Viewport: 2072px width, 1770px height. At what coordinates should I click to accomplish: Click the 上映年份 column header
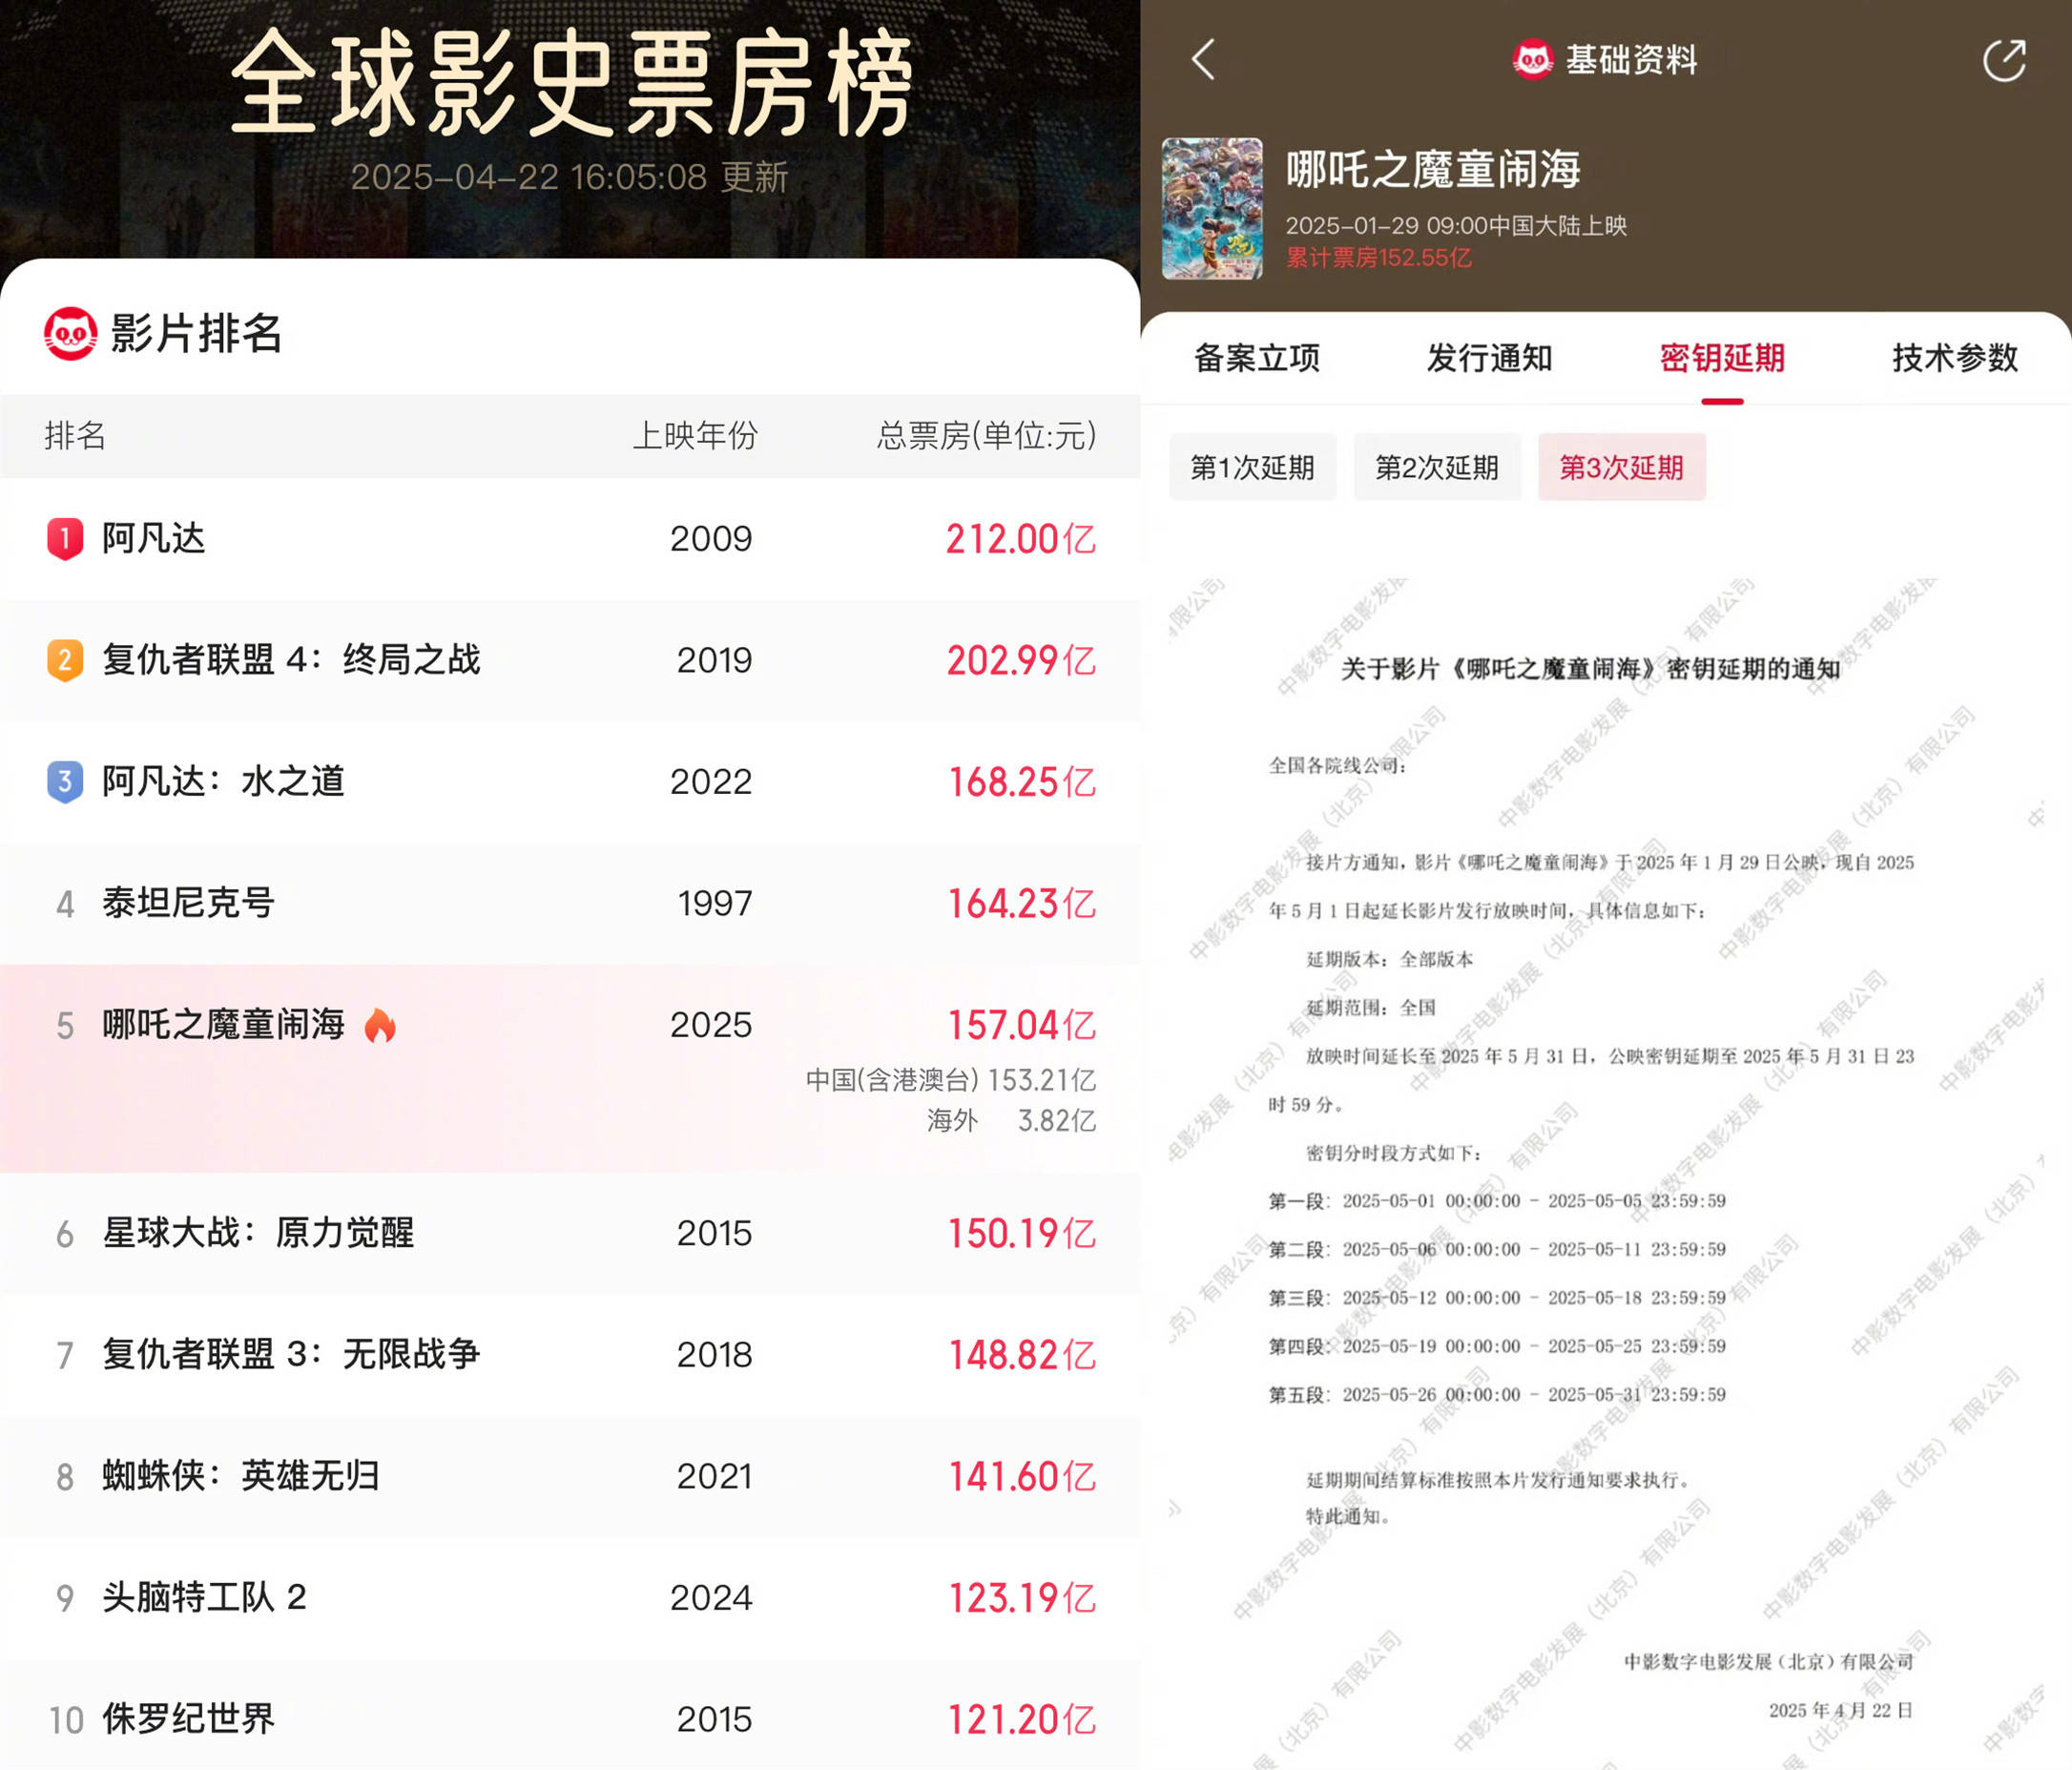tap(695, 436)
